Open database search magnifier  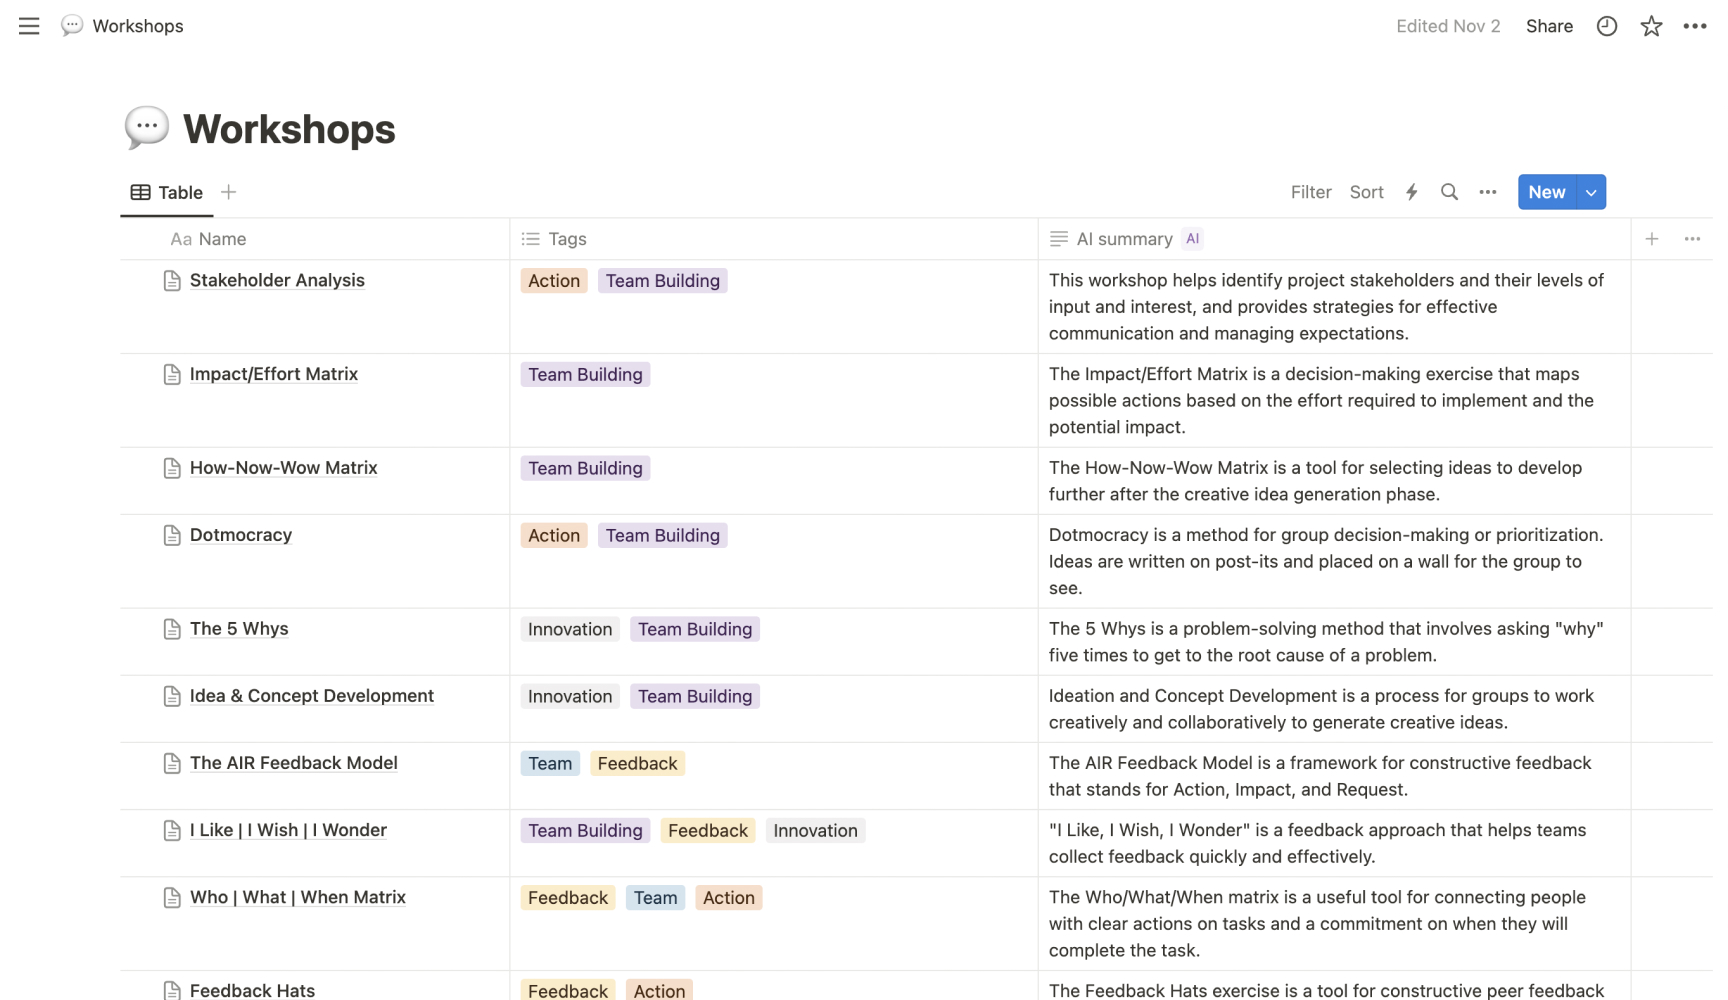pos(1449,192)
